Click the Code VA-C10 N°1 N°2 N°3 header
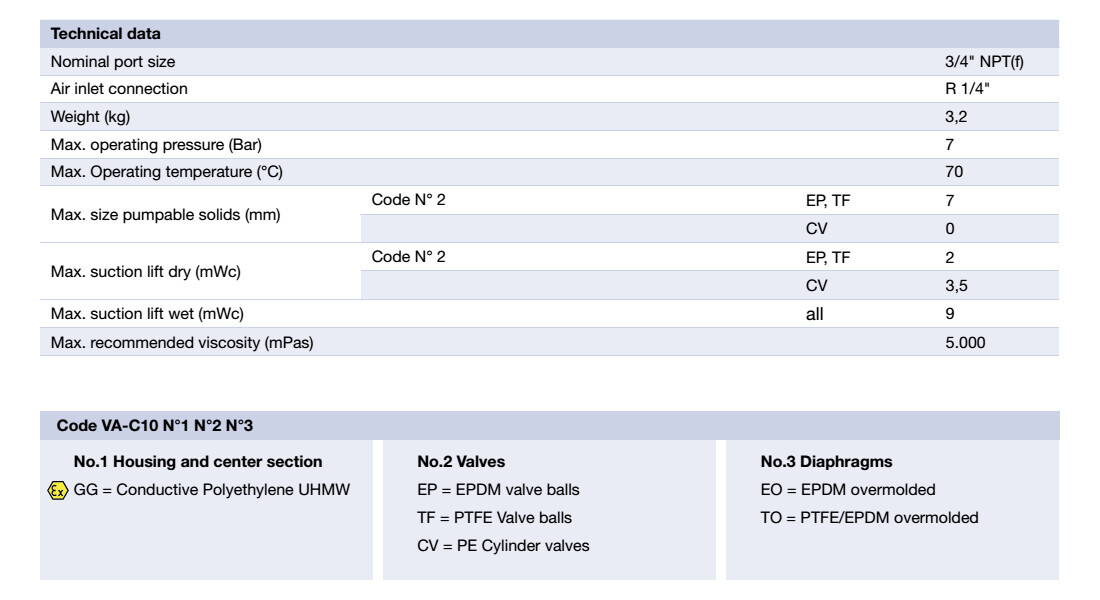The image size is (1100, 600). 155,426
